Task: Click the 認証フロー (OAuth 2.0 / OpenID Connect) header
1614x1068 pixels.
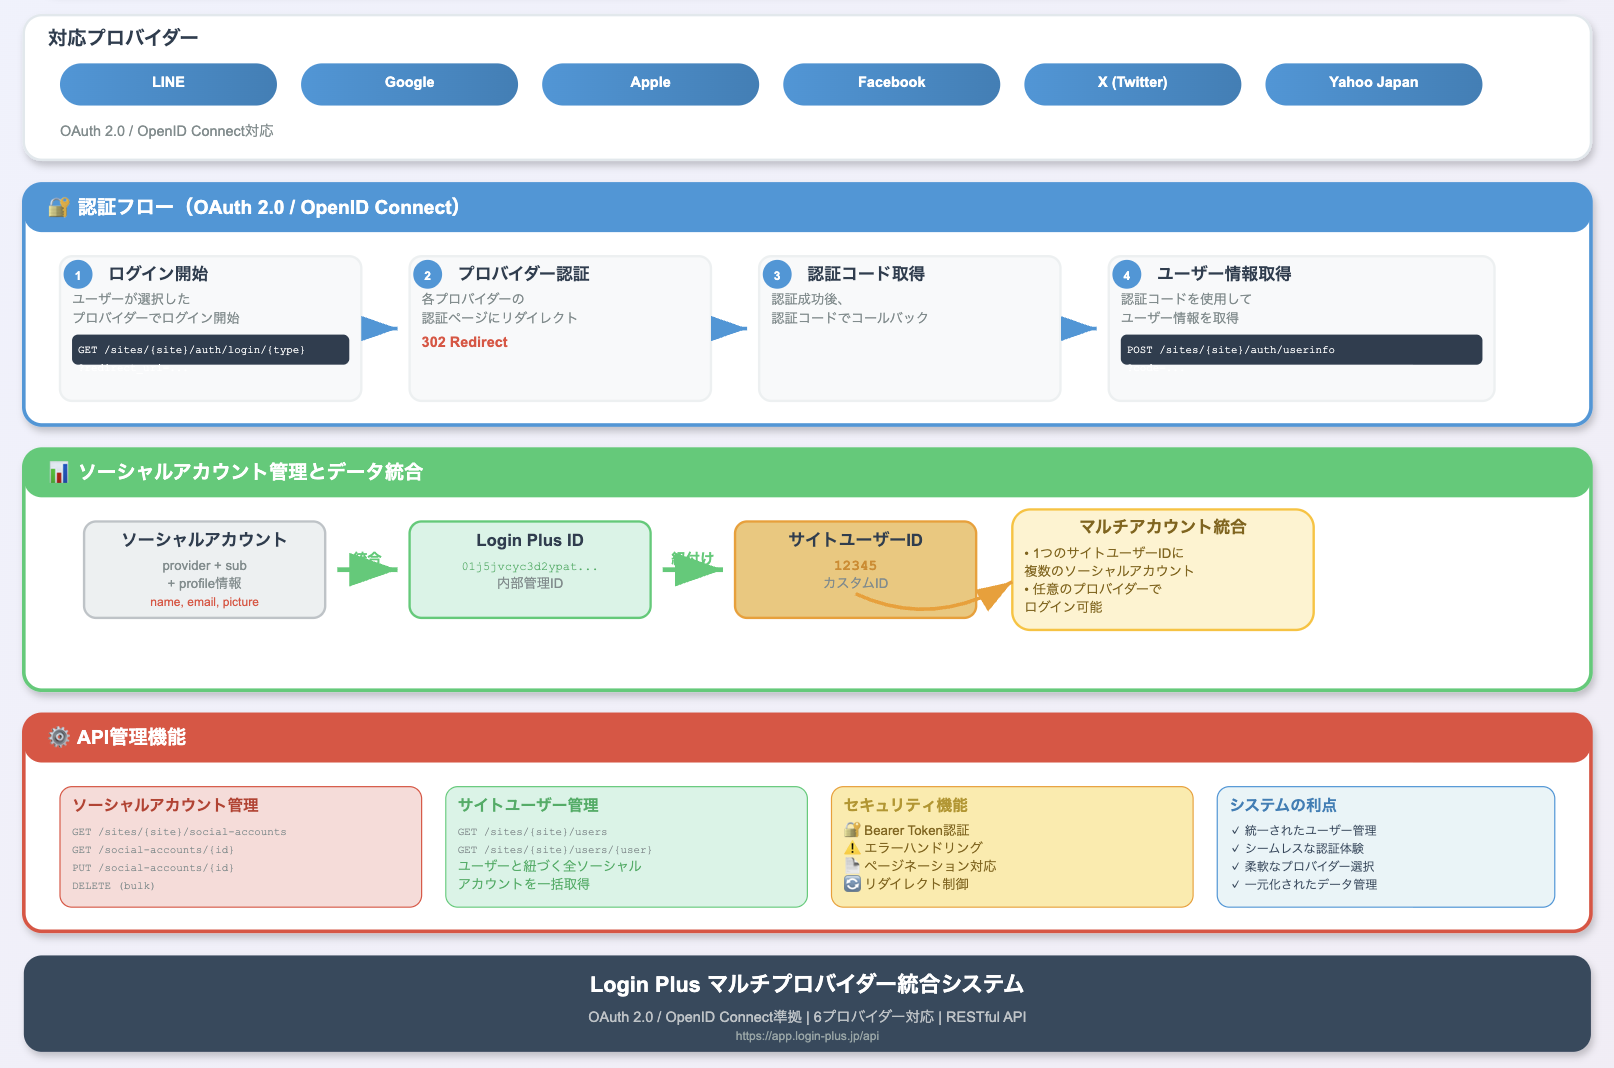Action: [268, 207]
